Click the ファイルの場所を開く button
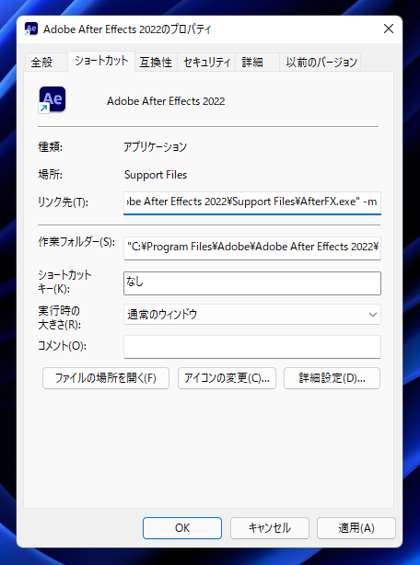Viewport: 420px width, 565px height. [x=106, y=378]
